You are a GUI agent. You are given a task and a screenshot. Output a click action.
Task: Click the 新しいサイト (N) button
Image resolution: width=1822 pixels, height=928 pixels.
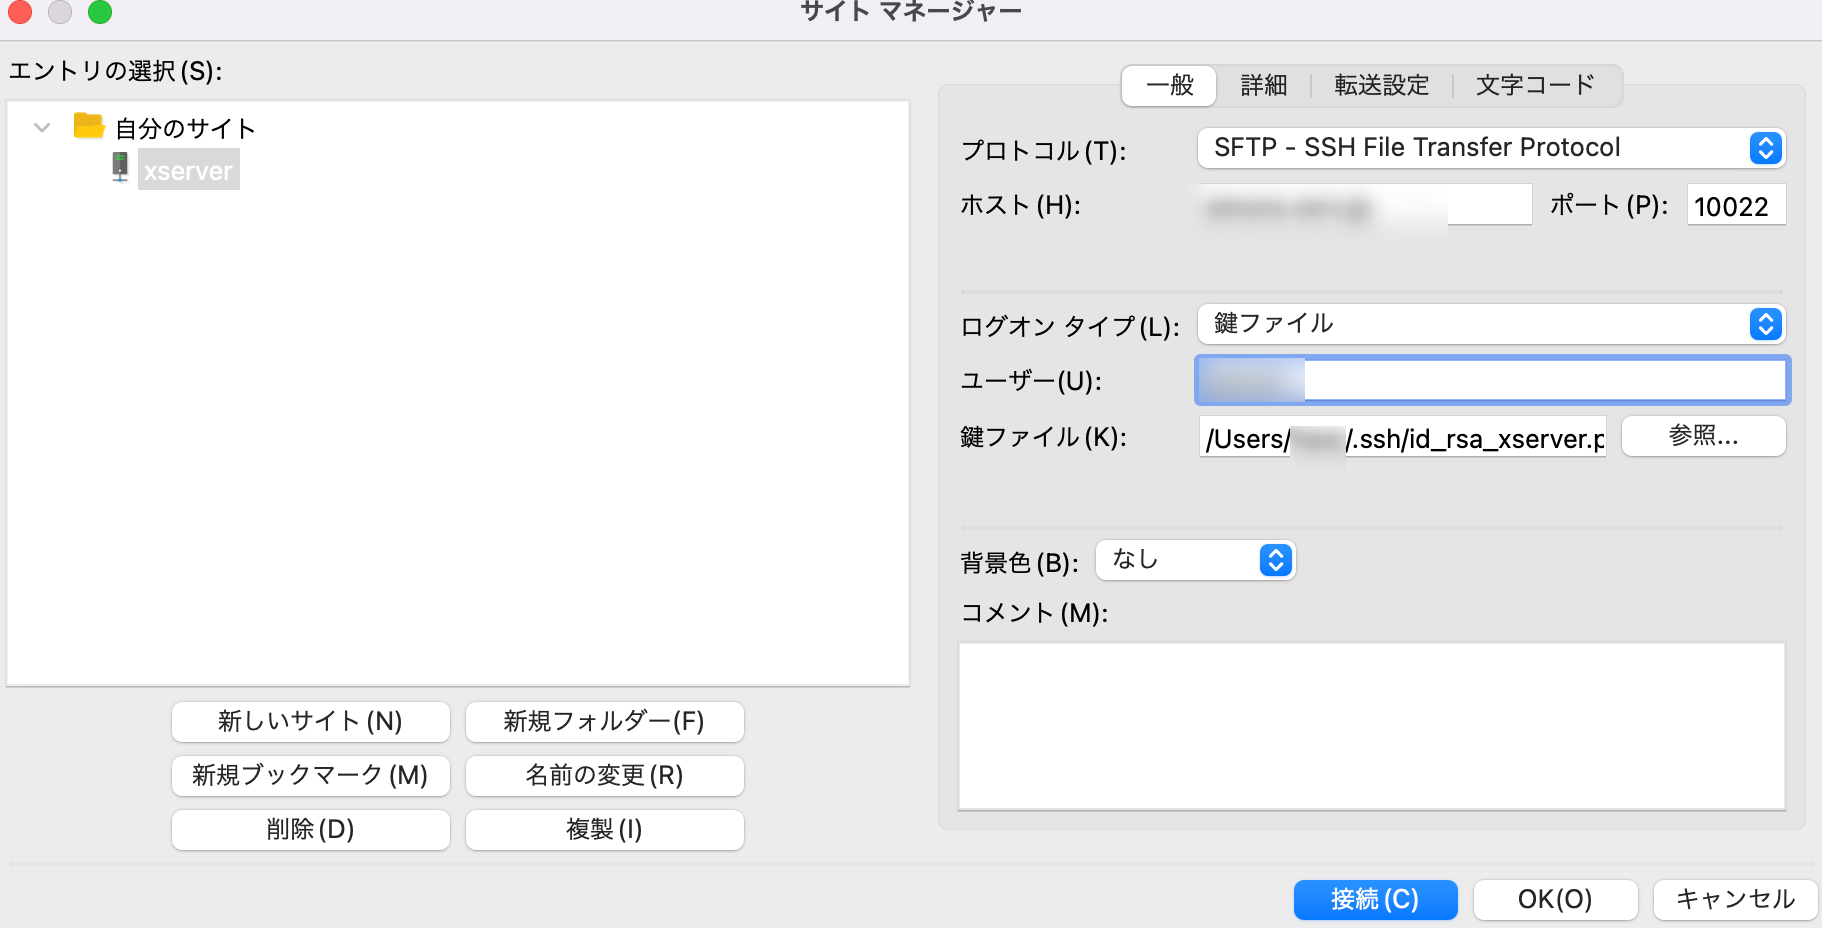click(x=310, y=721)
